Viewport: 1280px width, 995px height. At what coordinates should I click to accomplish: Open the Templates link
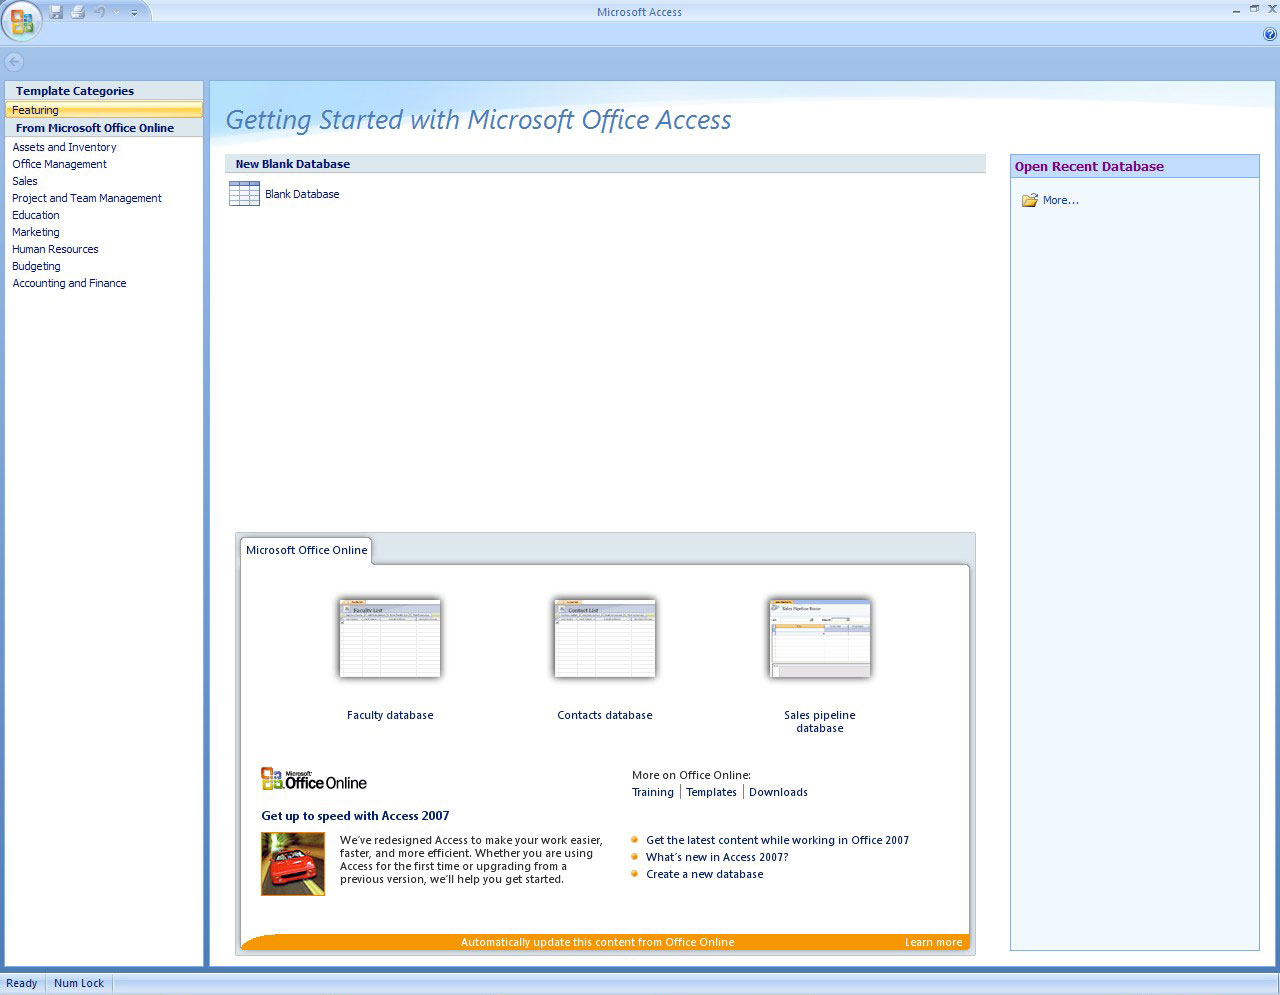coord(711,792)
